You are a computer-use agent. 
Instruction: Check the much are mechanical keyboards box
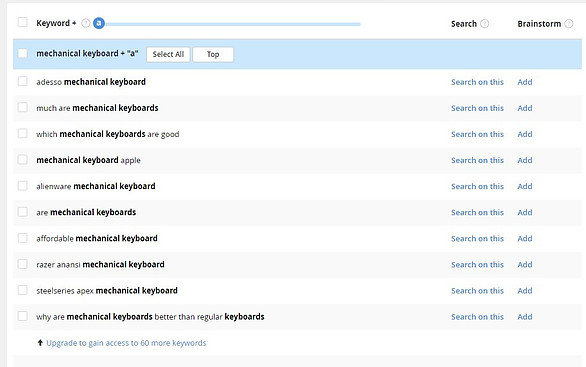[x=22, y=107]
